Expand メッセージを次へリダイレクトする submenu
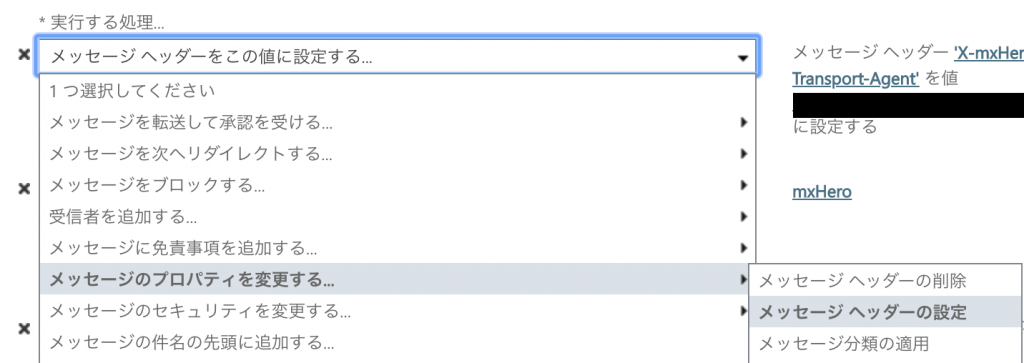This screenshot has height=363, width=1024. (x=397, y=154)
